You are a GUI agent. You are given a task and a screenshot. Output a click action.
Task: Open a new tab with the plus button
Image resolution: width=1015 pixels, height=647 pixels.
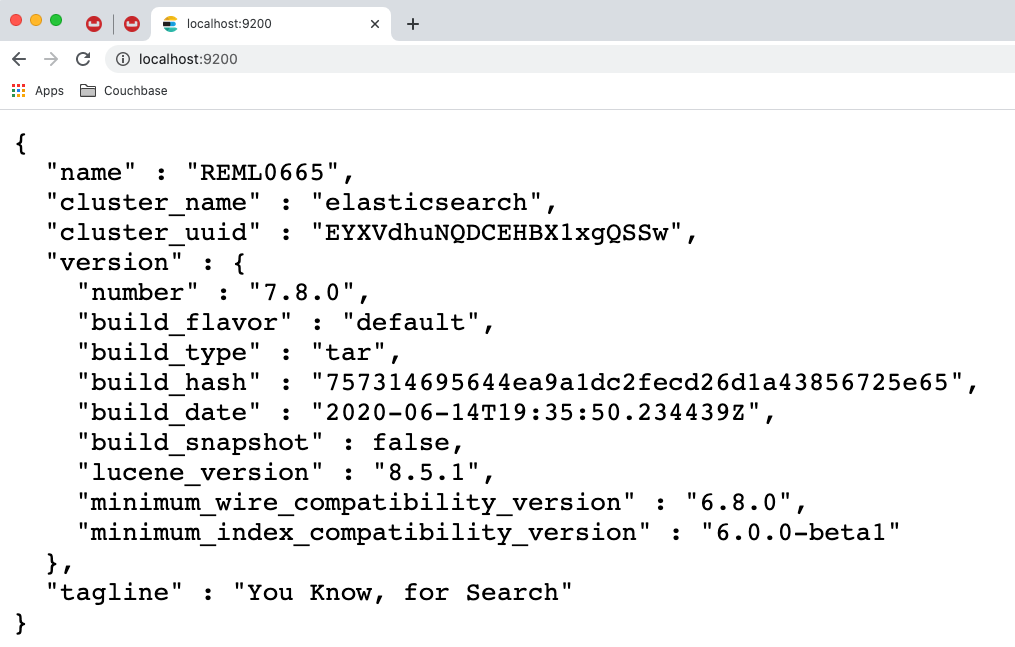tap(412, 23)
